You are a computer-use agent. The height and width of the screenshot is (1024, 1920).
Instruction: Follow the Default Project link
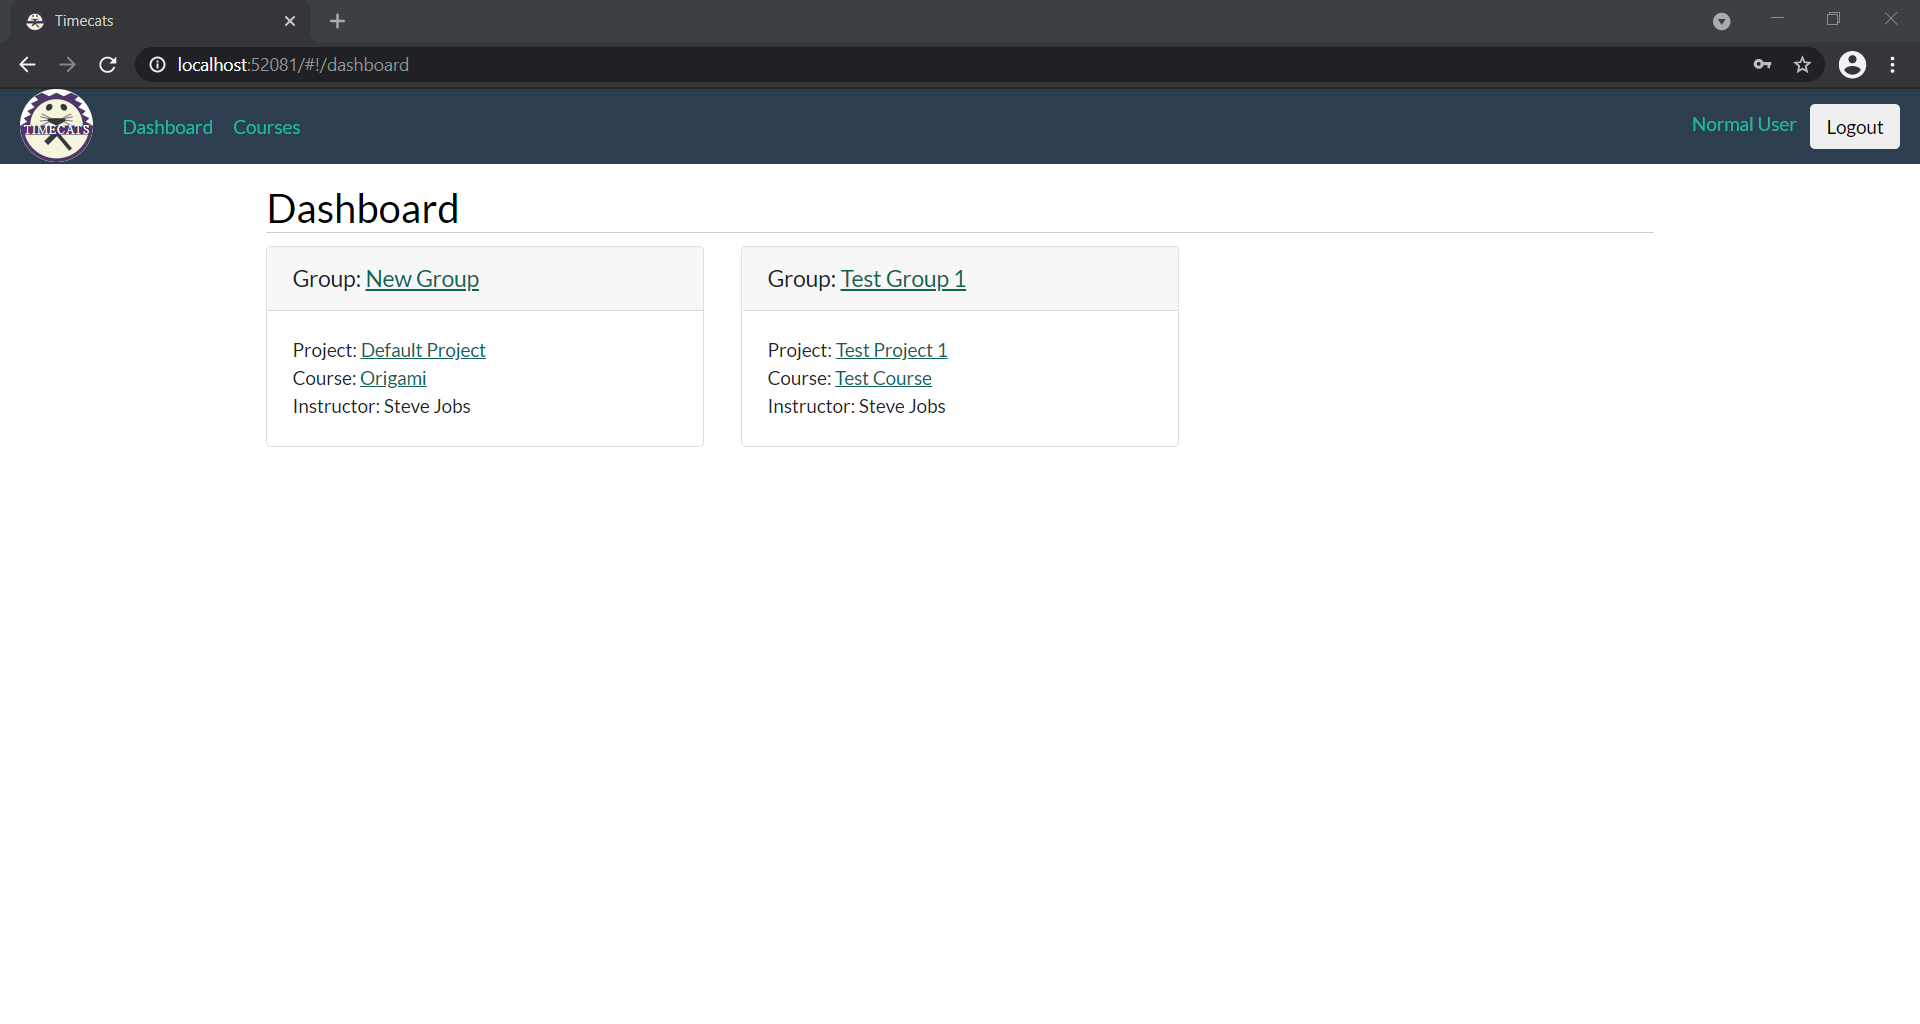(x=423, y=350)
